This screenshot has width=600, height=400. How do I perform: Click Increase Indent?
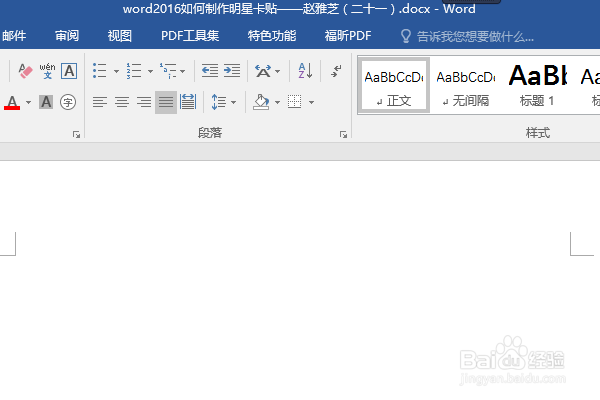tap(232, 71)
